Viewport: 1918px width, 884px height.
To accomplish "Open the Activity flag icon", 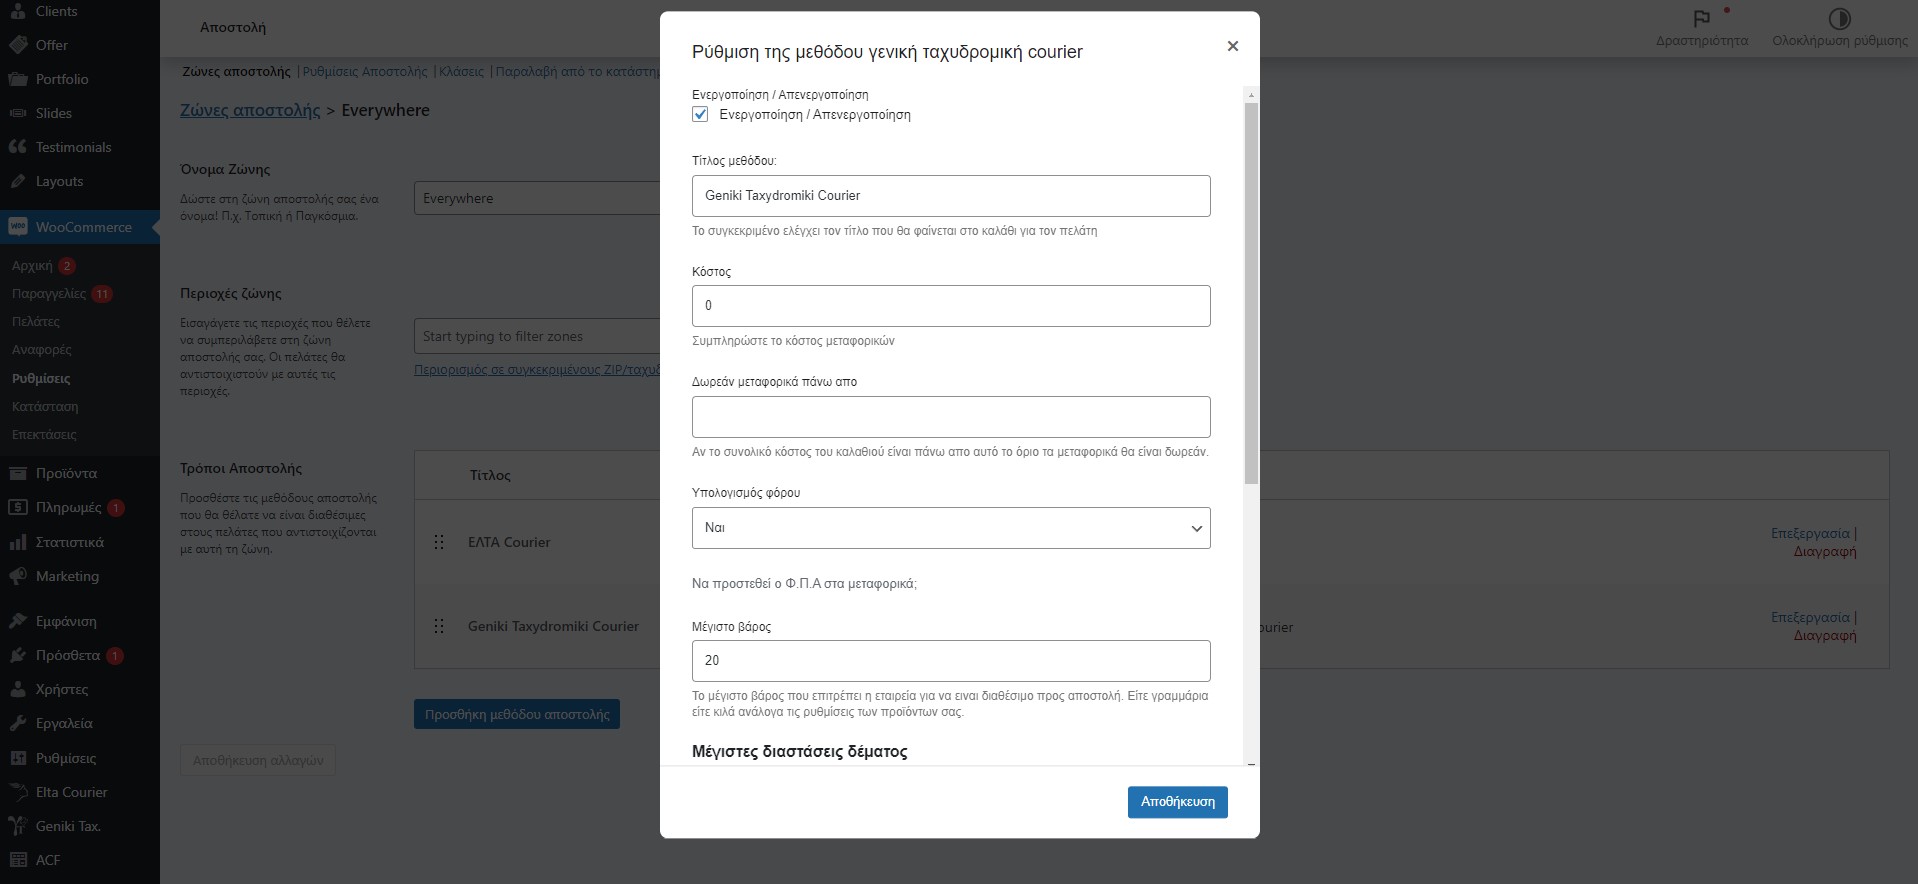I will [x=1701, y=19].
